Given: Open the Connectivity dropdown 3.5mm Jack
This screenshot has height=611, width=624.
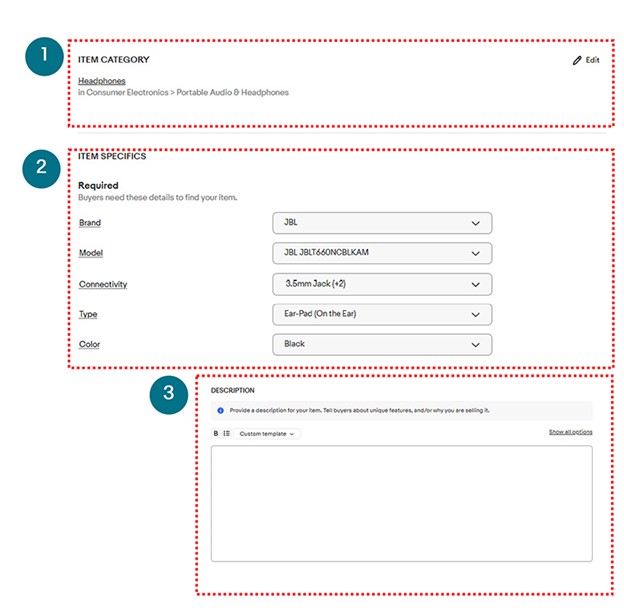Looking at the screenshot, I should pos(382,284).
